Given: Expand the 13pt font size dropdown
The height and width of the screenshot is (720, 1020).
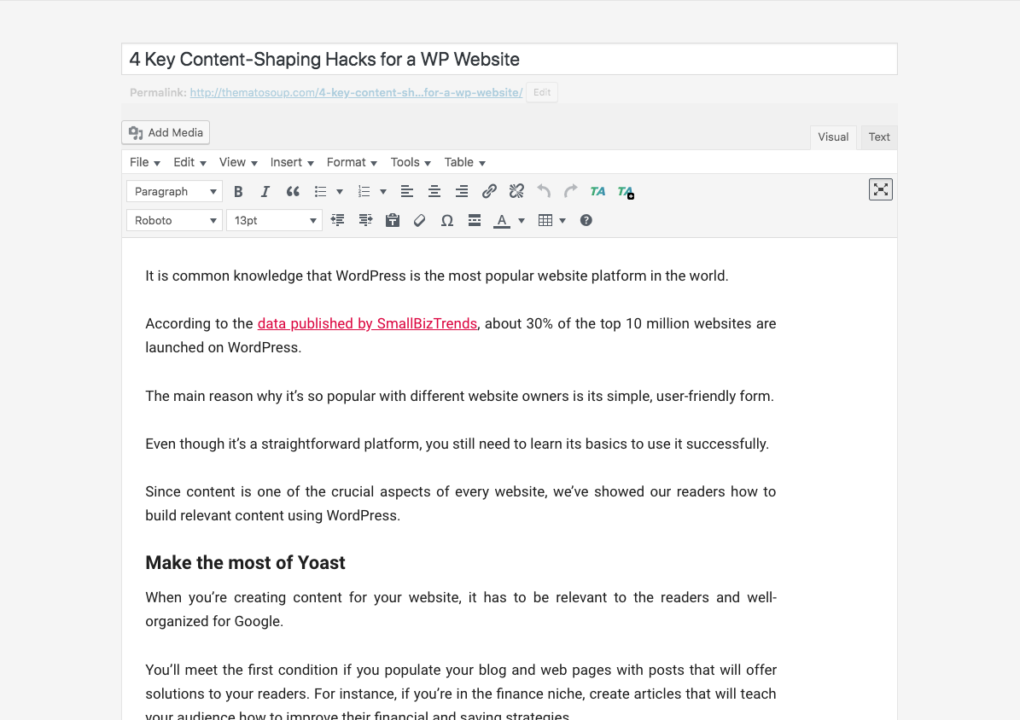Looking at the screenshot, I should click(x=275, y=221).
